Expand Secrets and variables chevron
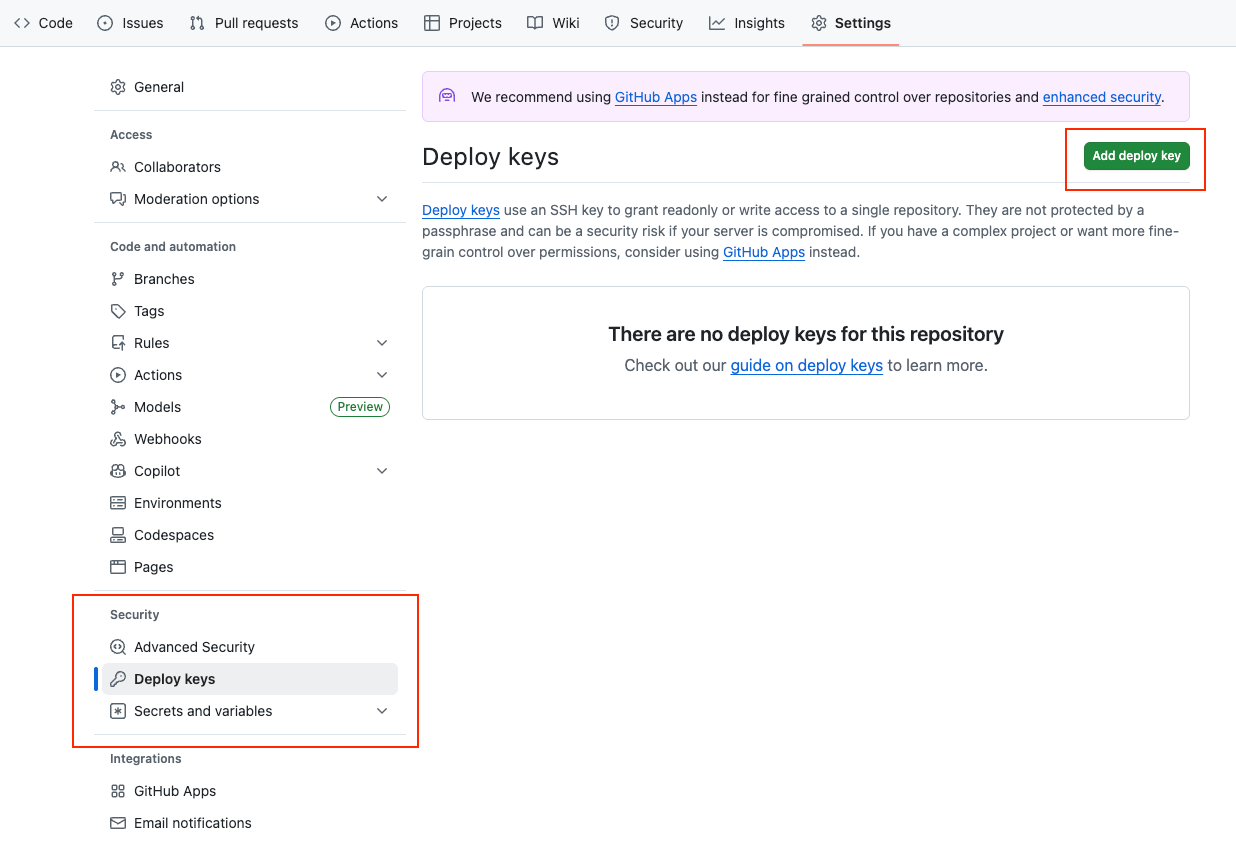Viewport: 1236px width, 854px height. point(382,711)
